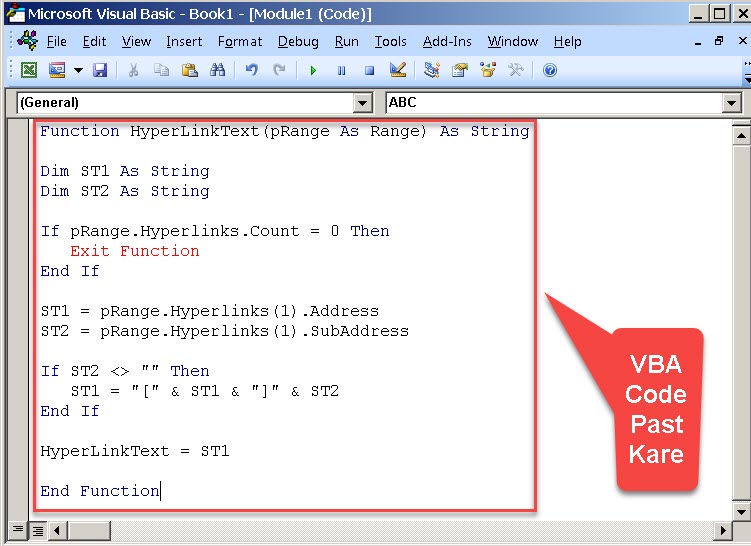Open Project Explorer from the toolbar

432,70
